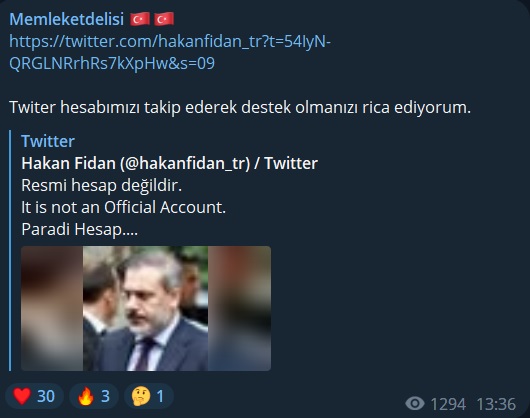Open the Memleketdelisi channel name
The image size is (530, 418).
[x=67, y=19]
